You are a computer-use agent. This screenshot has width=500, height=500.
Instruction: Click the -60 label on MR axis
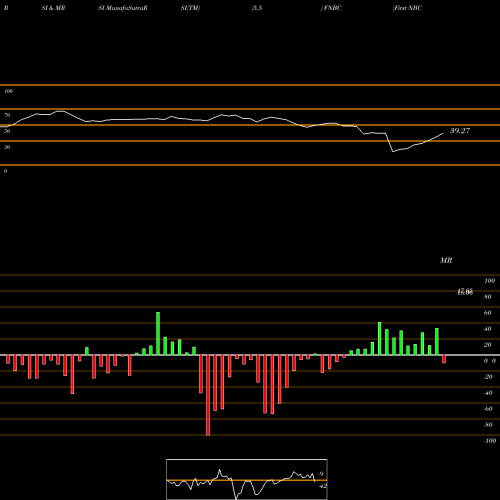click(x=488, y=409)
